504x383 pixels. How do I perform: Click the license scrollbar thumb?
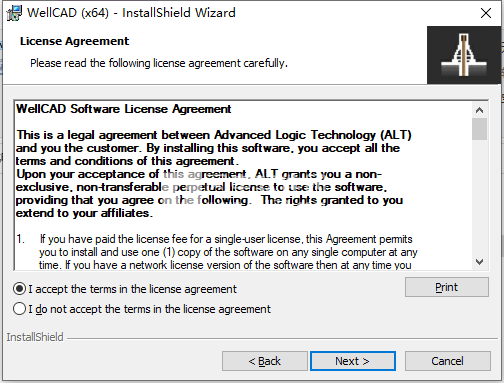(479, 129)
